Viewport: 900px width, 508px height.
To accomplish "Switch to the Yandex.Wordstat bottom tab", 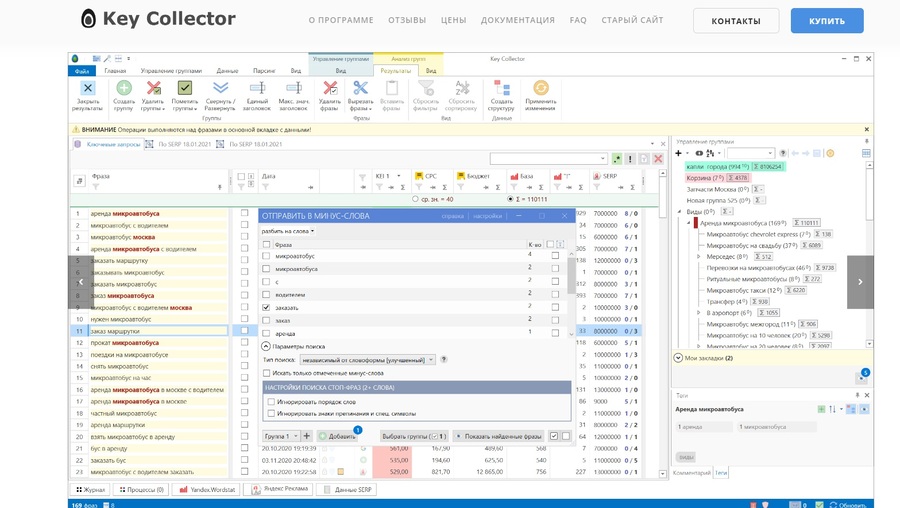I will point(205,490).
